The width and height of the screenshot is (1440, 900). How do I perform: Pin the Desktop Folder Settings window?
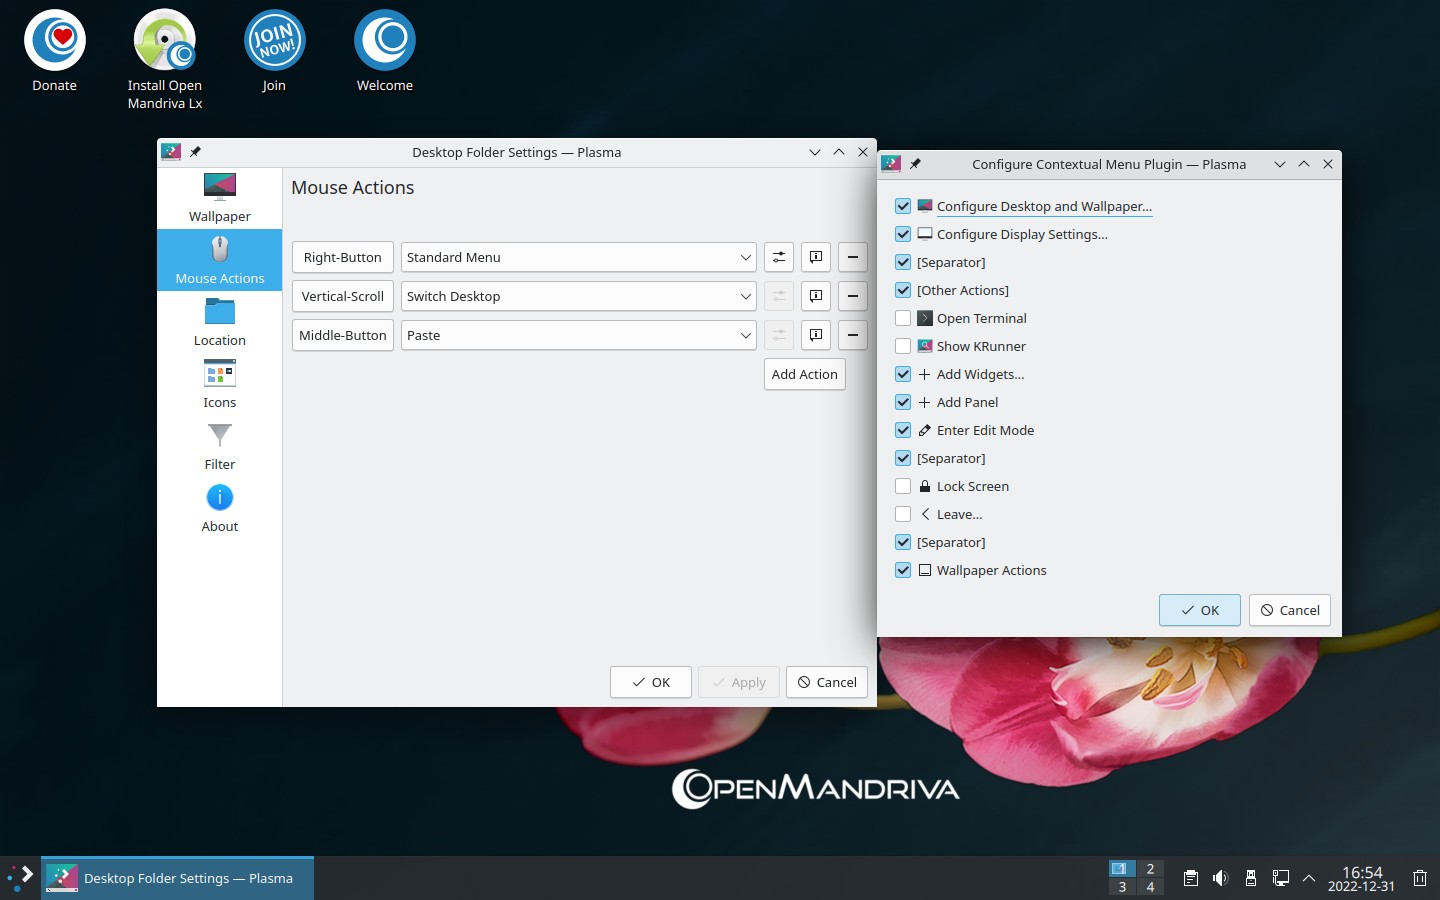[x=196, y=152]
